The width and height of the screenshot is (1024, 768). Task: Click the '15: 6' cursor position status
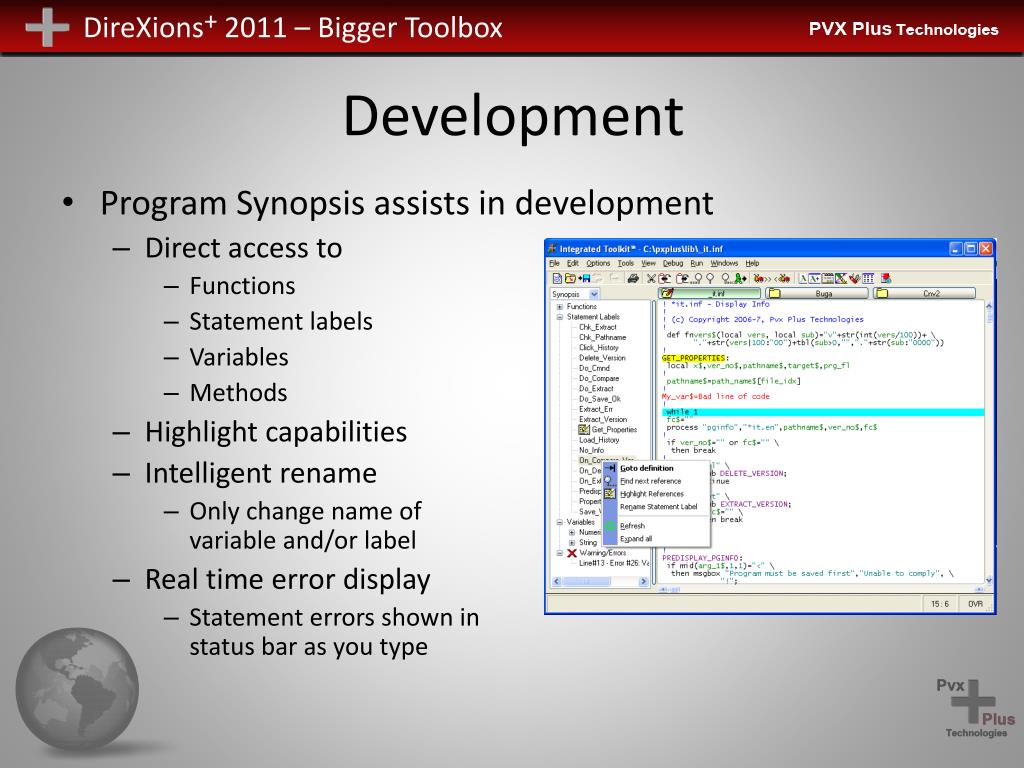tap(940, 604)
